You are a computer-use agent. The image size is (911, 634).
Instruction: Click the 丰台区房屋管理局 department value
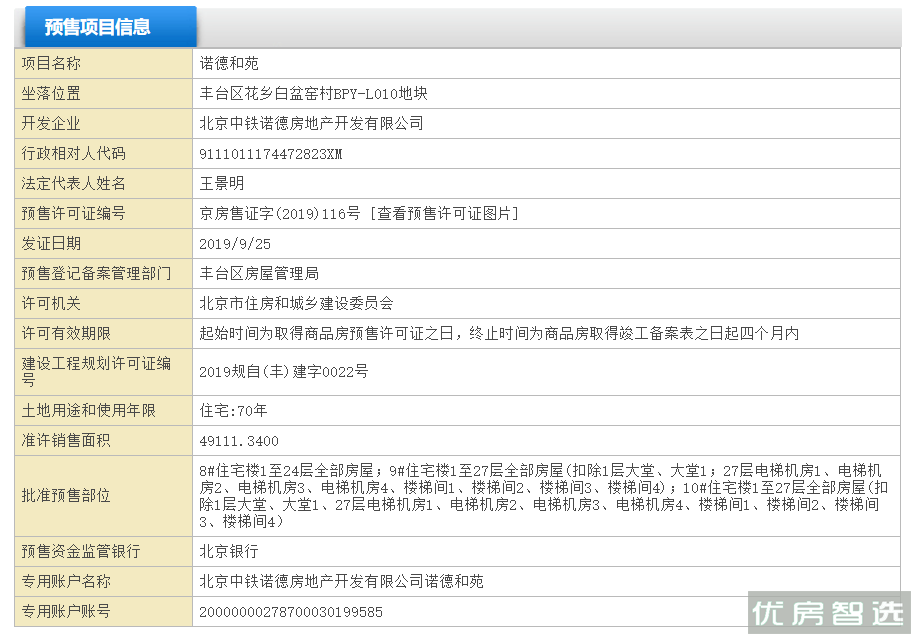(259, 274)
